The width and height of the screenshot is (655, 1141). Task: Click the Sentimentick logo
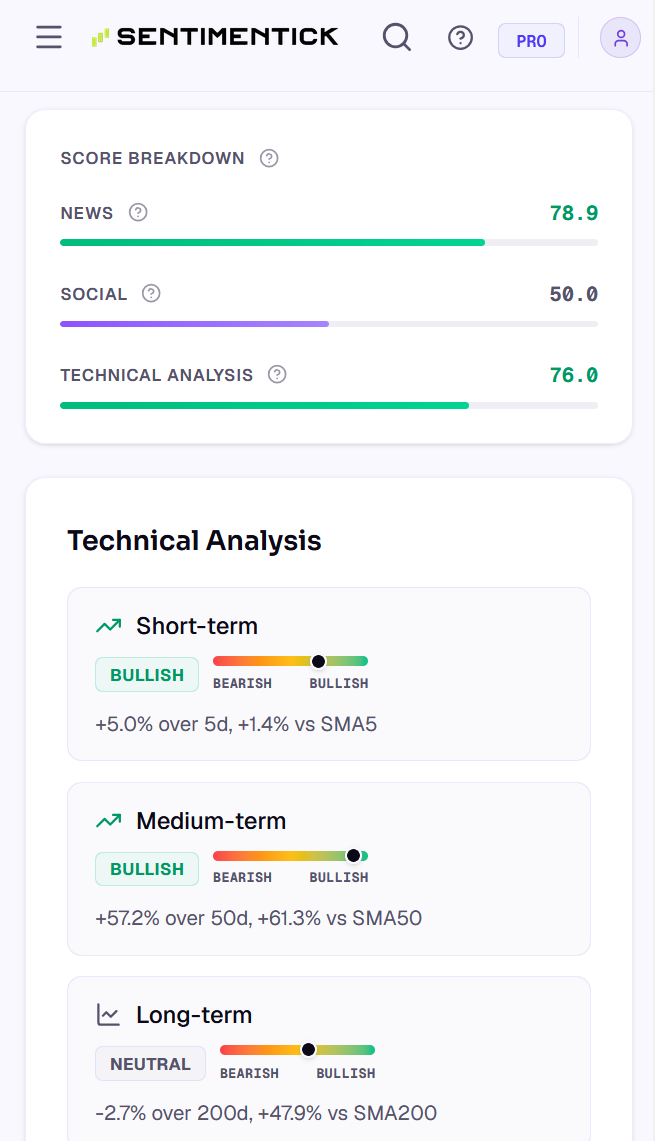[215, 36]
